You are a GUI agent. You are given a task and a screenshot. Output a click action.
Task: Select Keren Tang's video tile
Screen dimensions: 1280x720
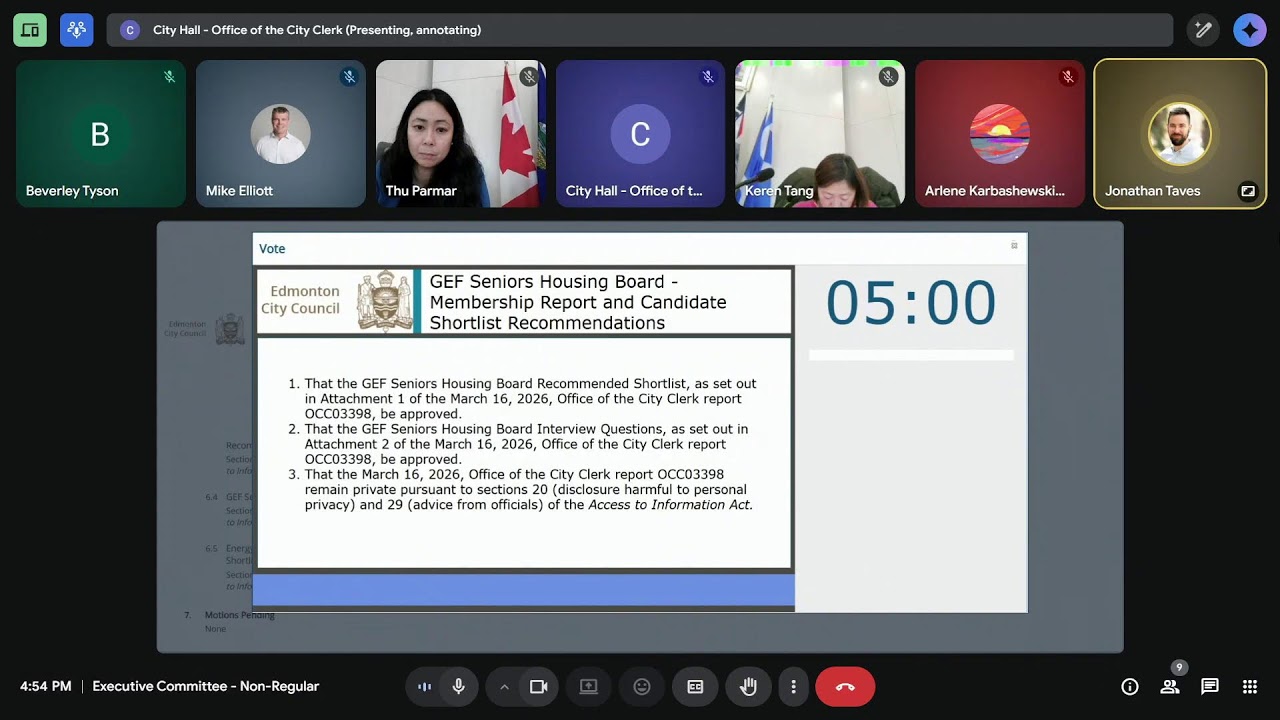[x=821, y=134]
